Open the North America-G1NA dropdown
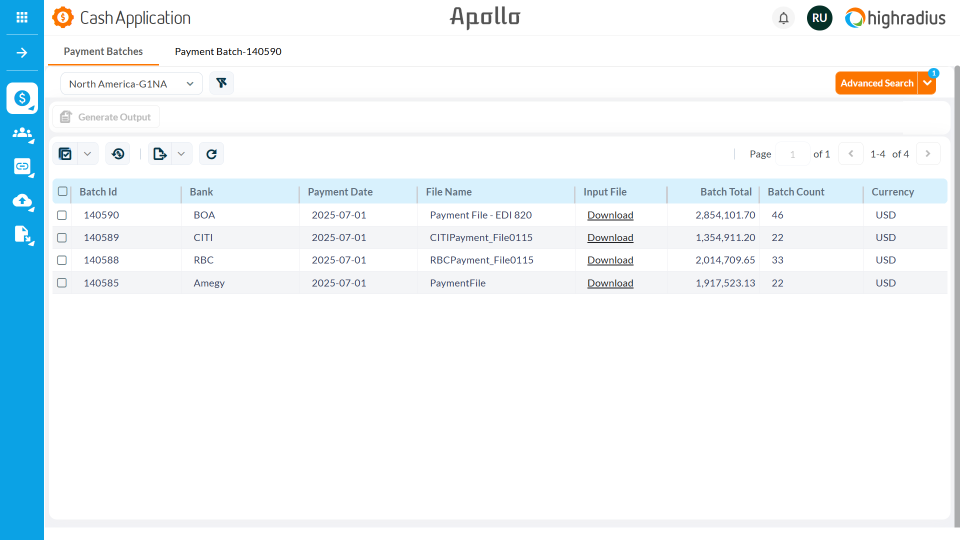Image resolution: width=960 pixels, height=540 pixels. coord(131,84)
